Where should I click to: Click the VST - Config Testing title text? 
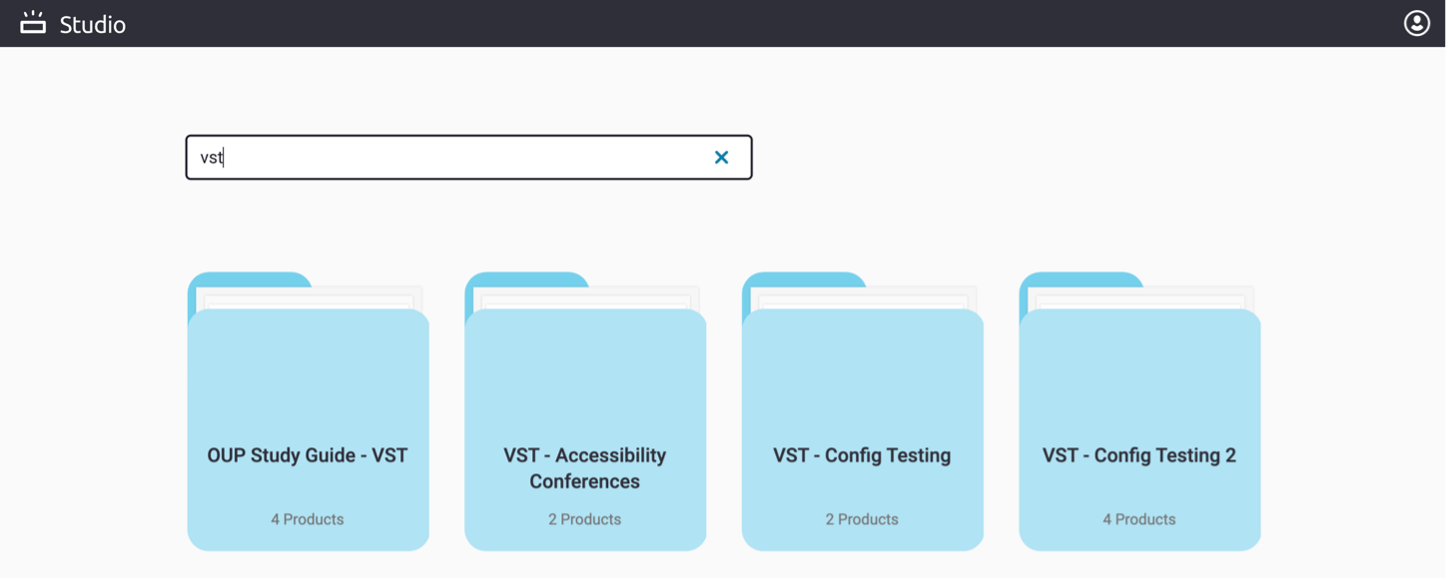(x=862, y=455)
